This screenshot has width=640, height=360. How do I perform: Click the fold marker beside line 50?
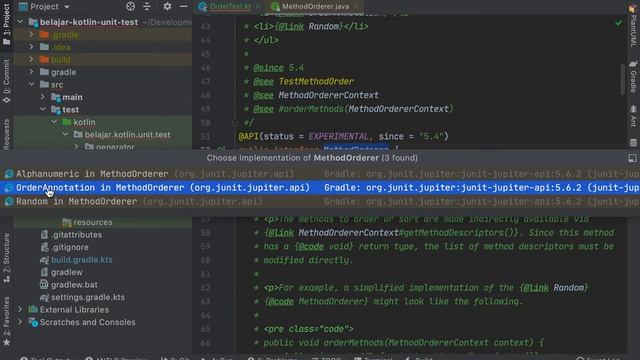(235, 122)
